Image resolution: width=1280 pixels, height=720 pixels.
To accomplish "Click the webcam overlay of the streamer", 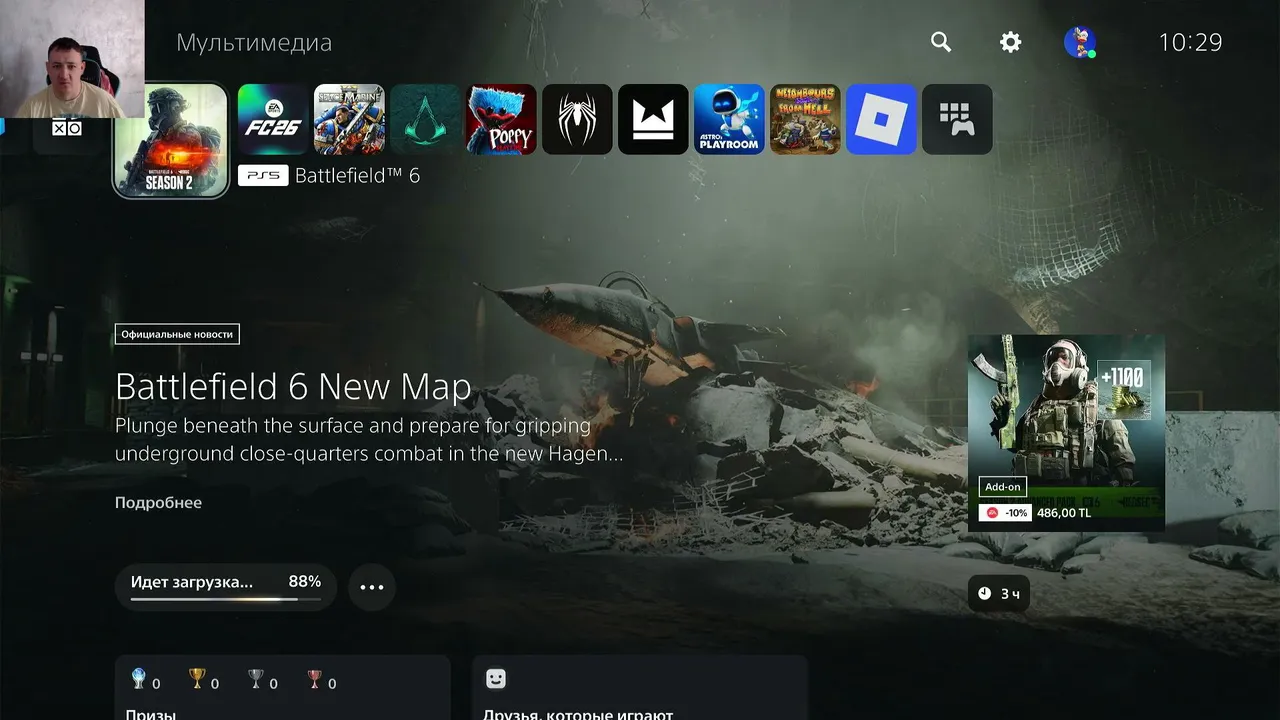I will (72, 59).
